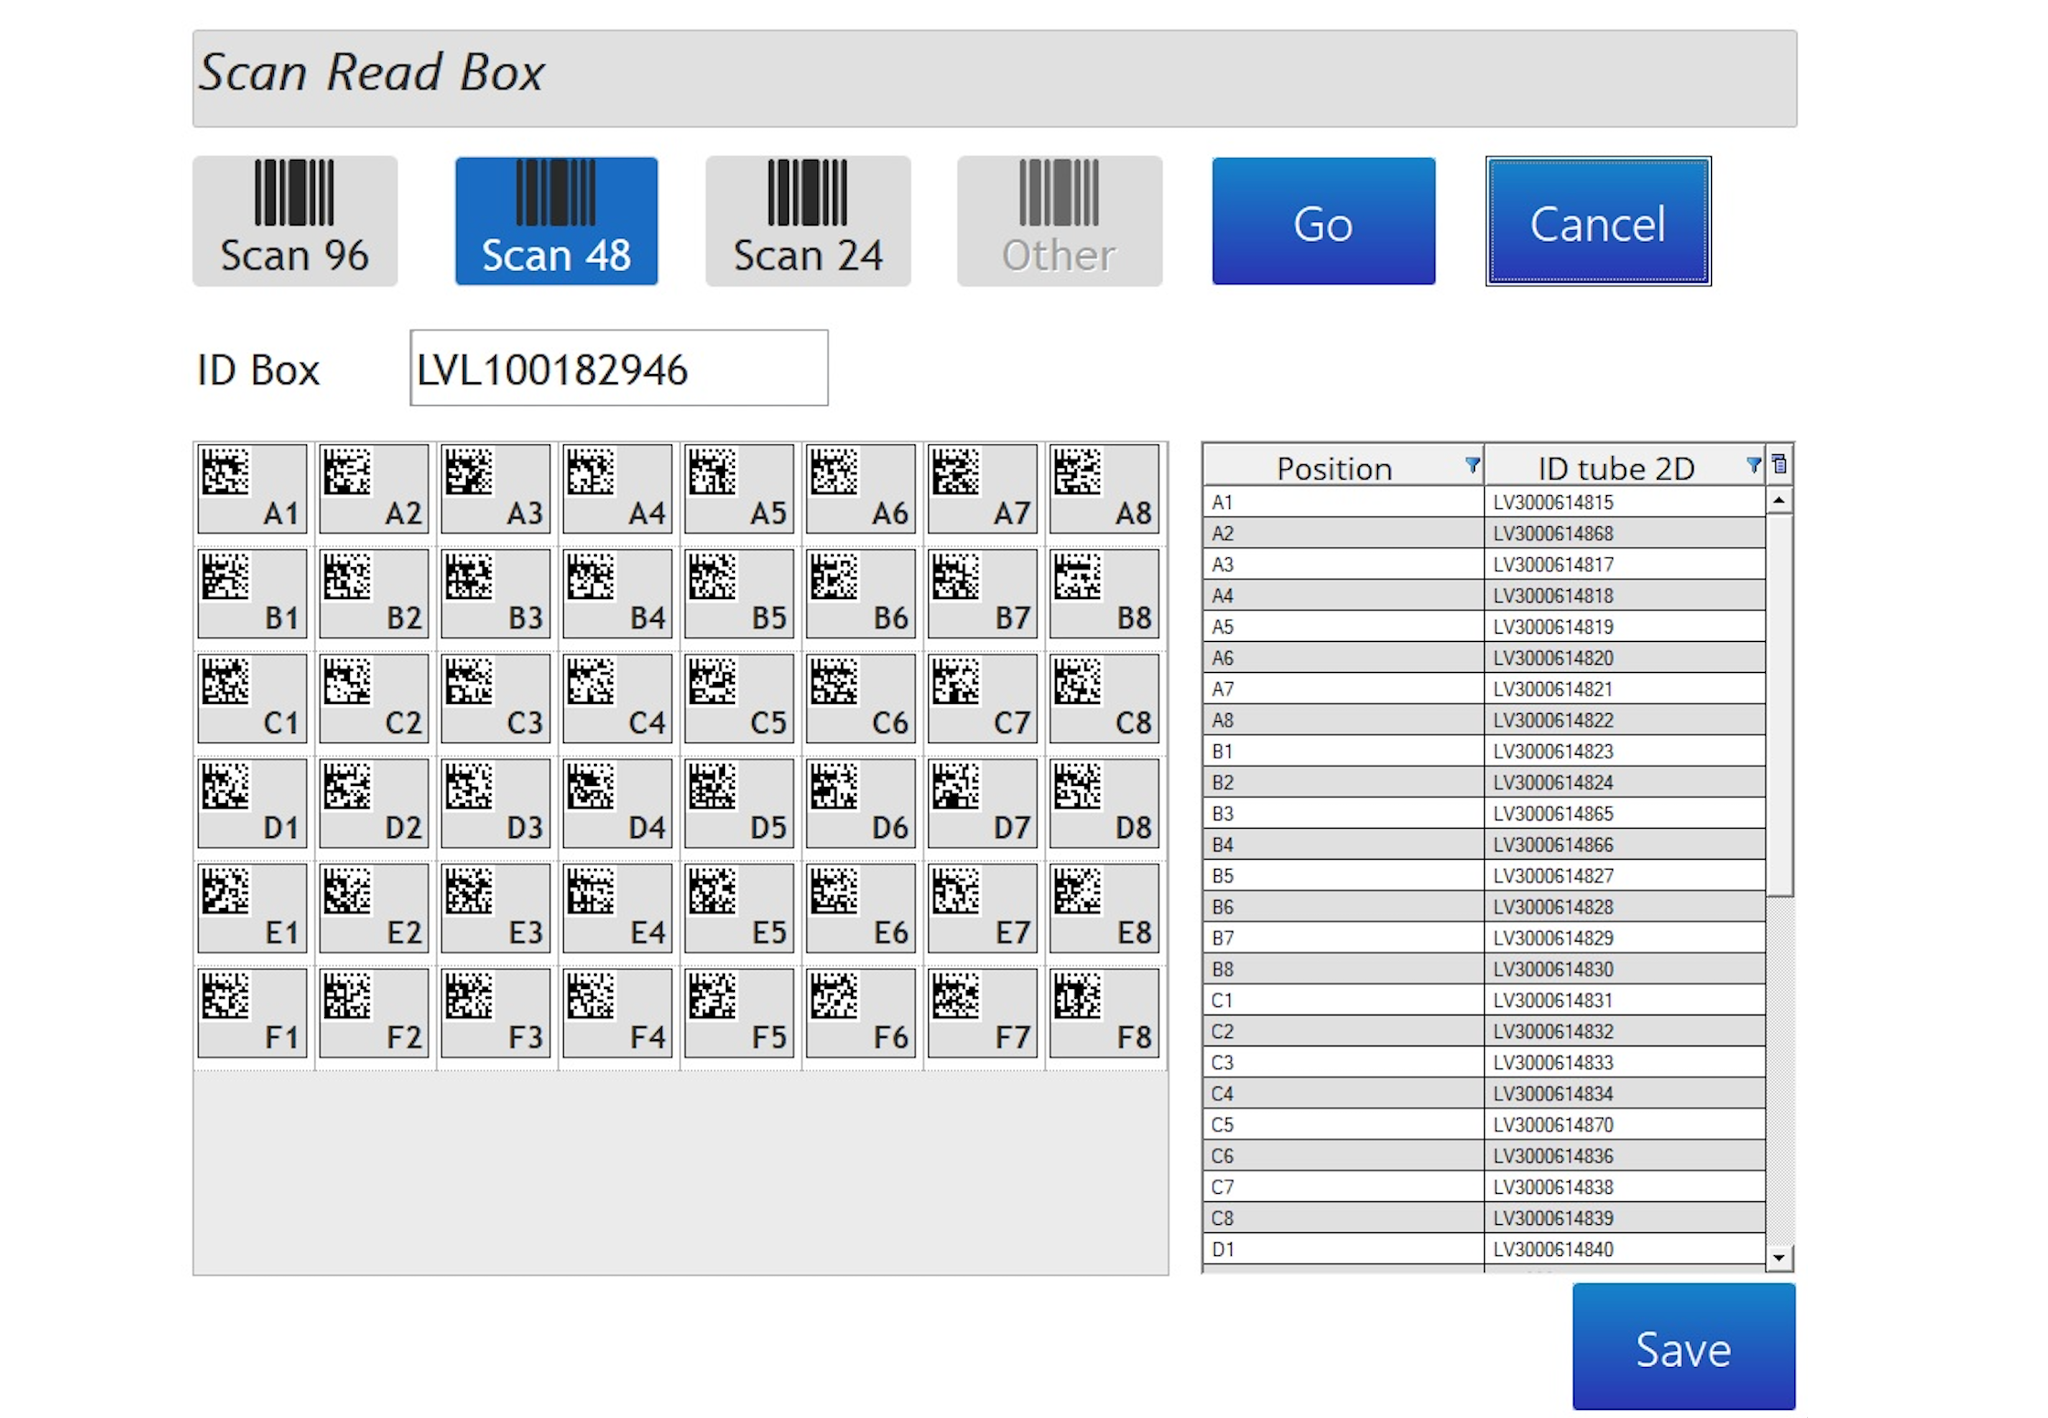Viewport: 2048px width, 1418px height.
Task: Open the ID tube 2D column filter
Action: click(x=1752, y=465)
